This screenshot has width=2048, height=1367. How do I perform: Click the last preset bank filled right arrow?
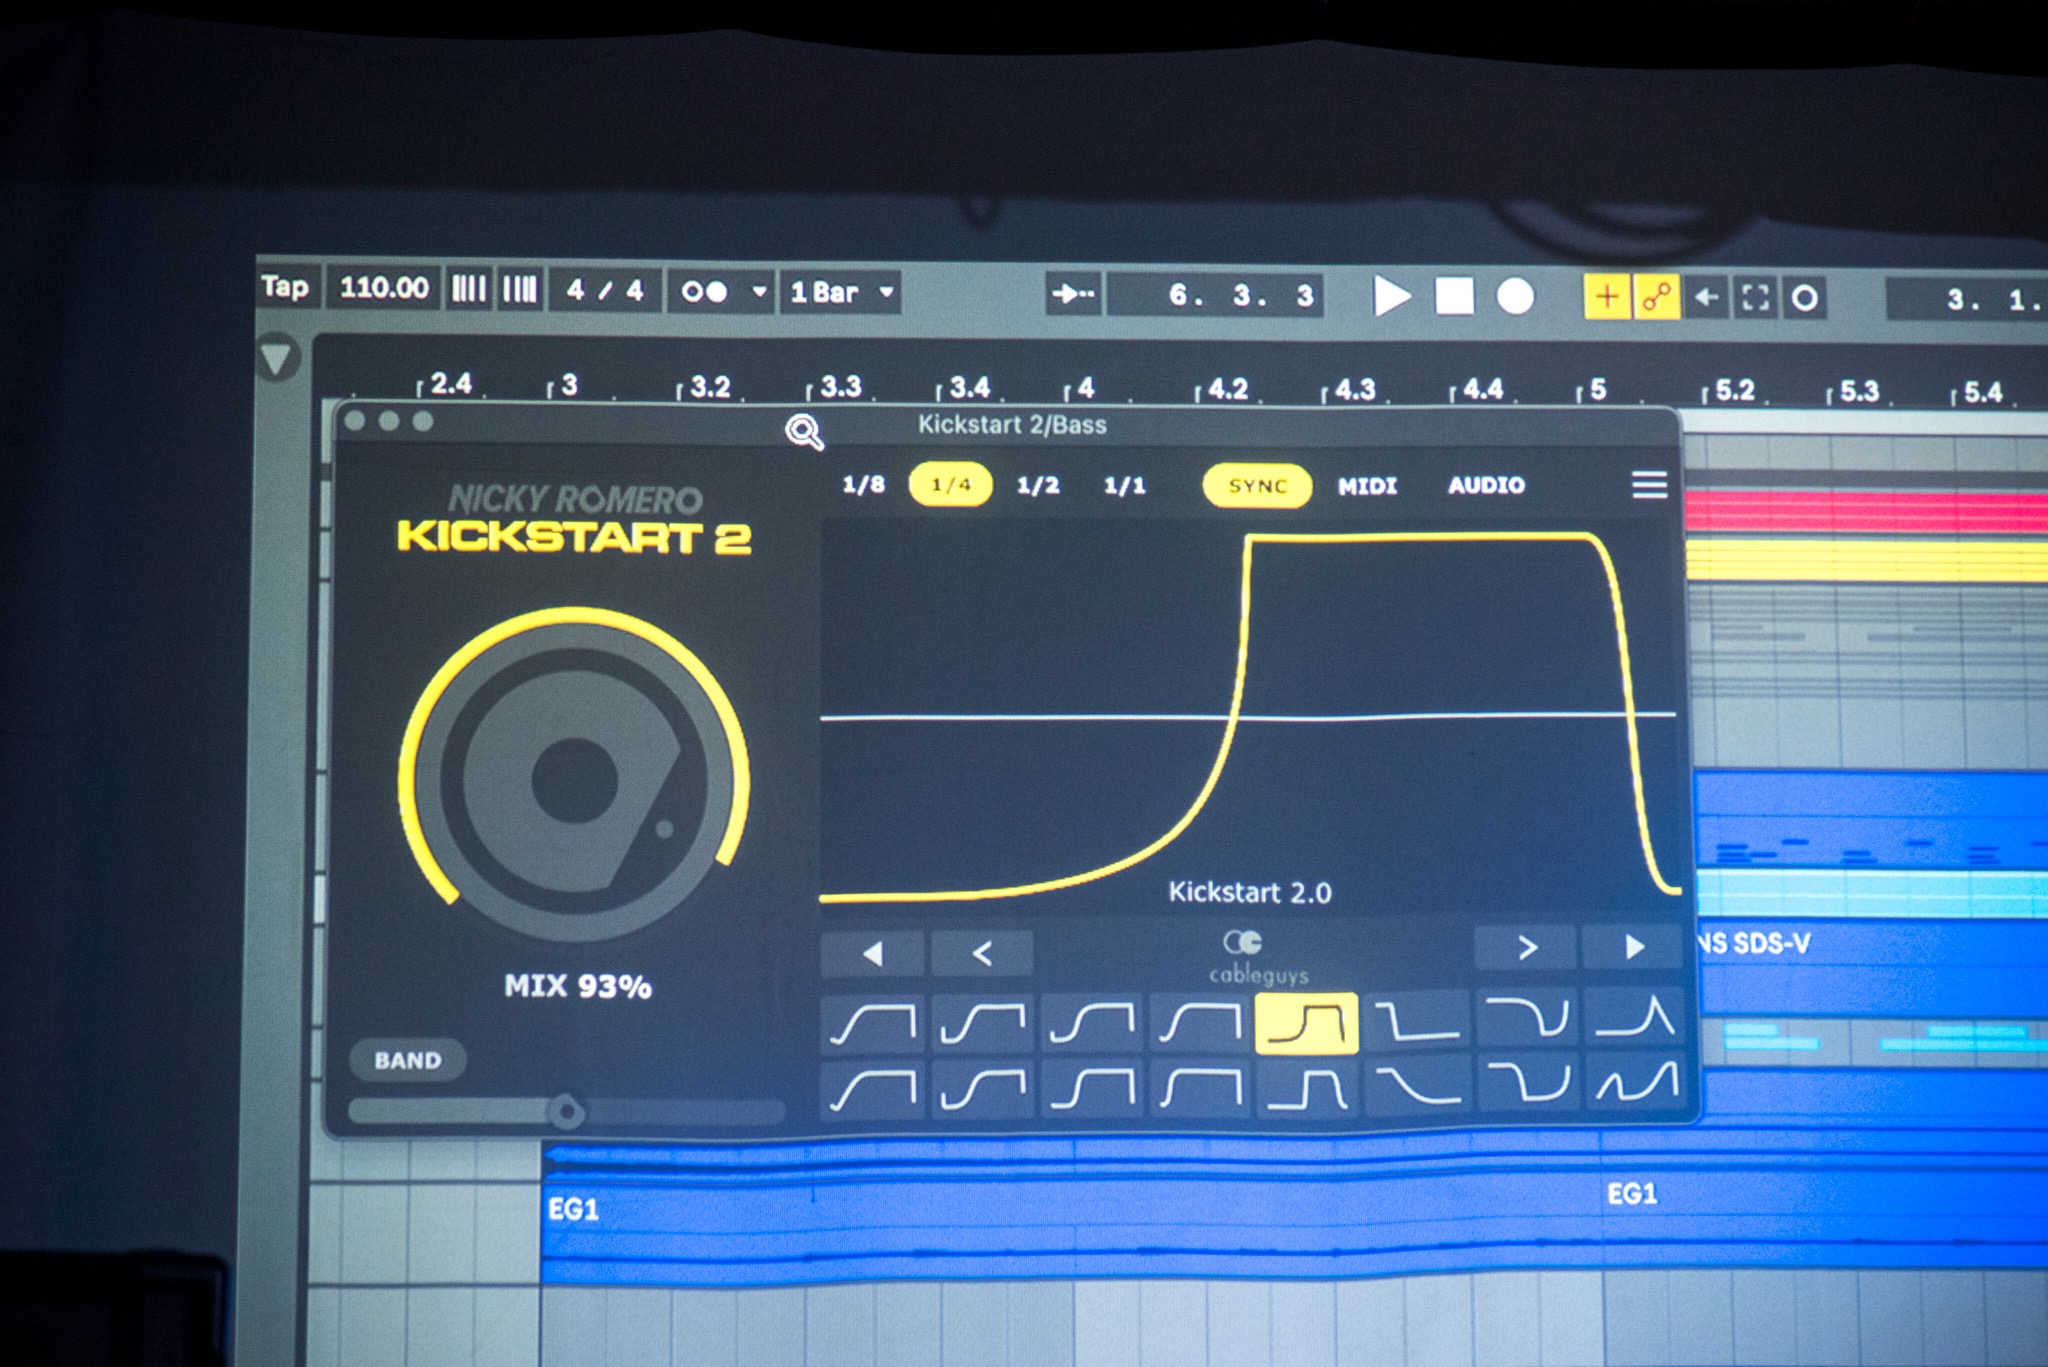click(1635, 947)
